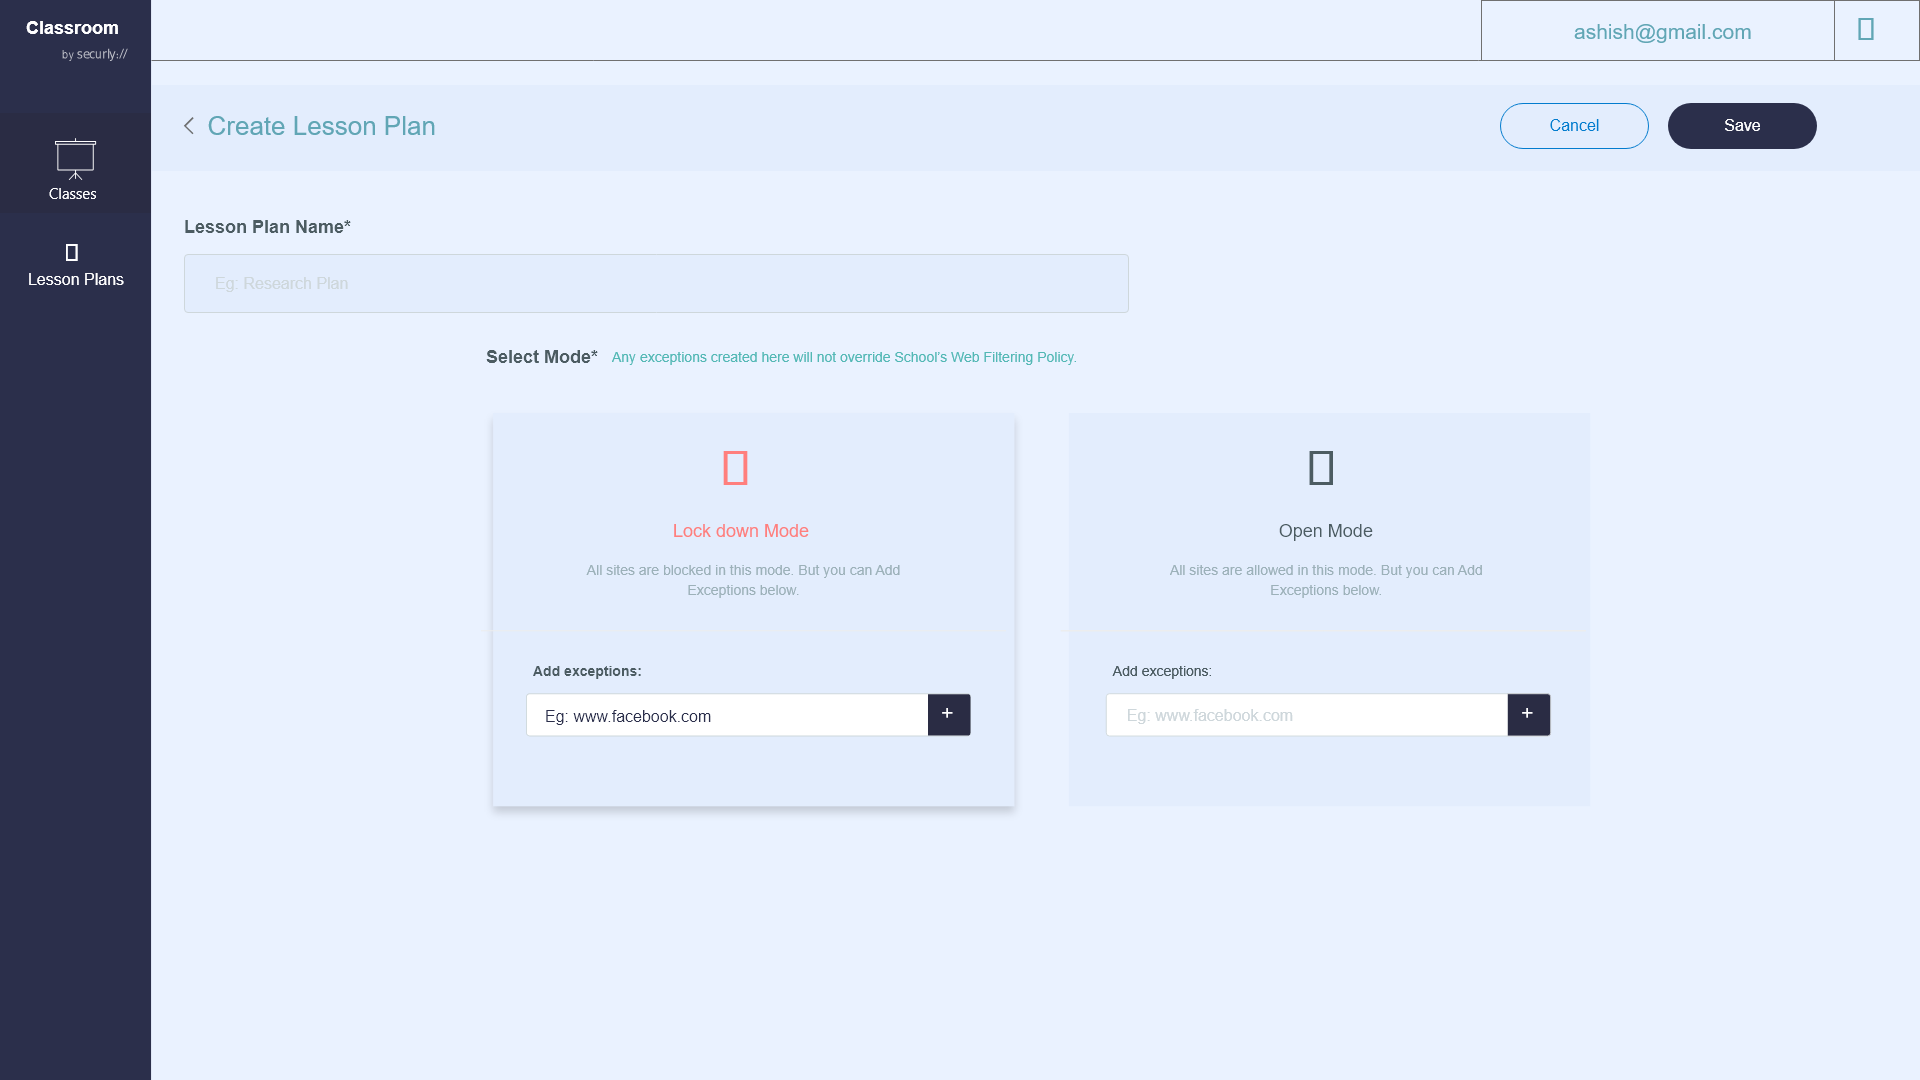Click the Lock down Mode icon

pyautogui.click(x=735, y=468)
